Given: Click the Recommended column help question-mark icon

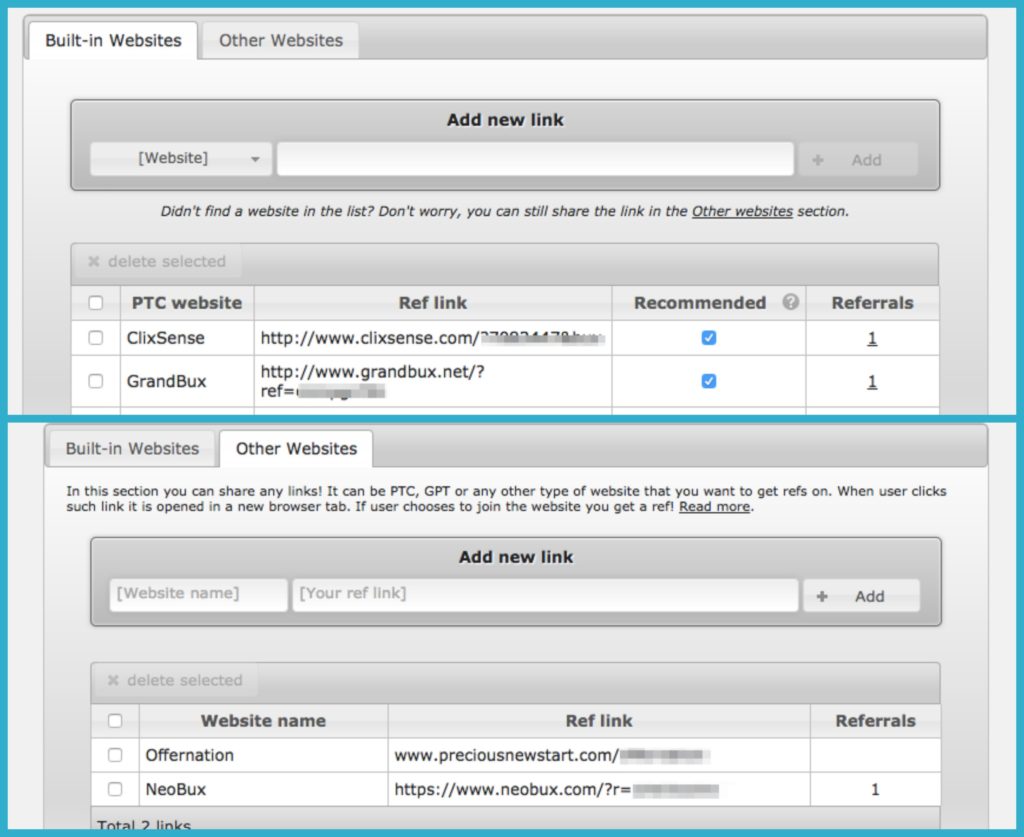Looking at the screenshot, I should coord(790,302).
